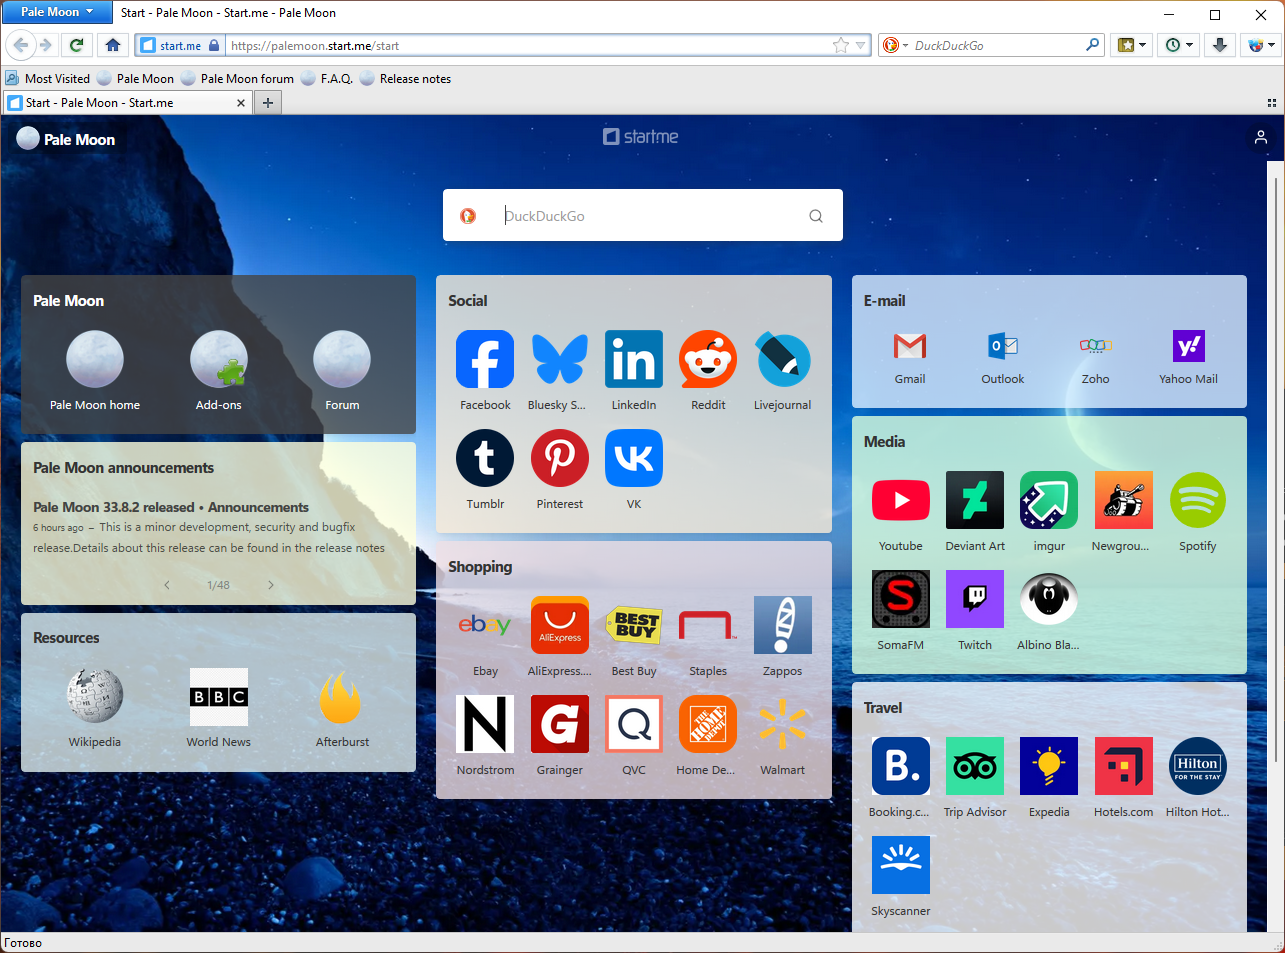Show previous announcement with left chevron
1285x953 pixels.
[x=167, y=585]
